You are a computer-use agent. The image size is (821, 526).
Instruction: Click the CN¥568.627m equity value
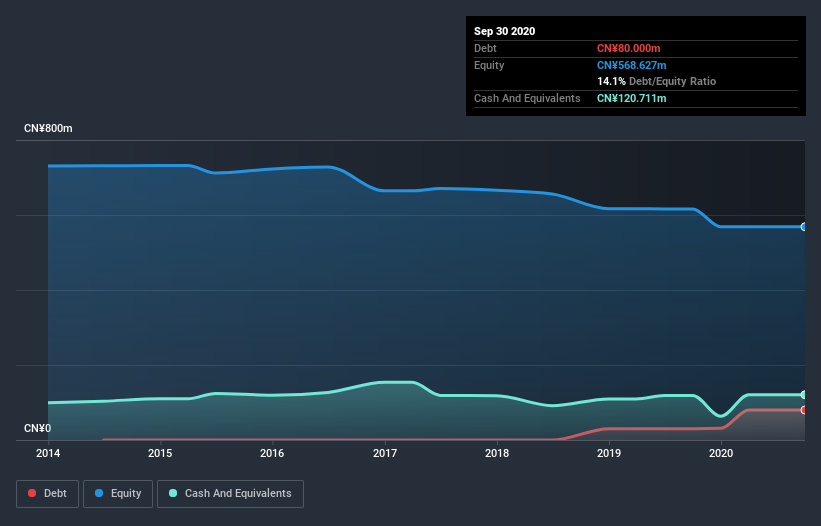click(631, 65)
